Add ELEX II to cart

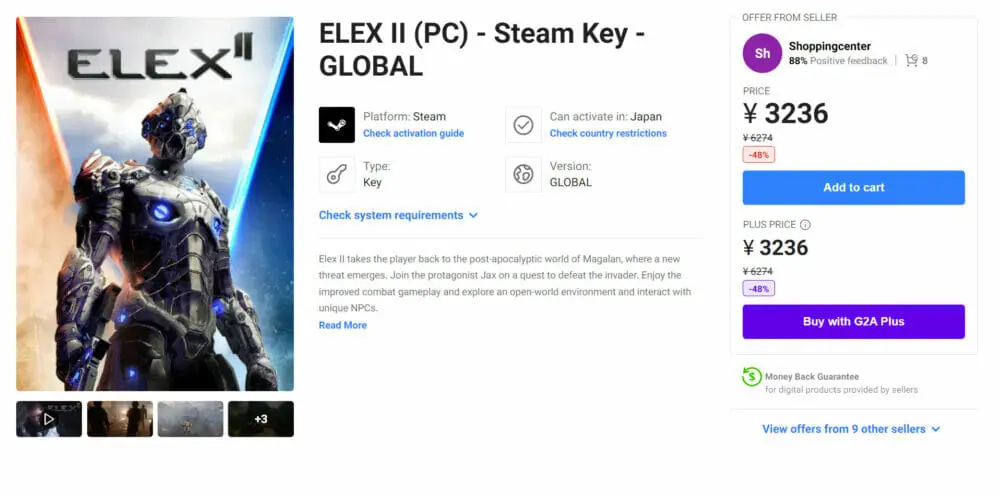pos(853,187)
